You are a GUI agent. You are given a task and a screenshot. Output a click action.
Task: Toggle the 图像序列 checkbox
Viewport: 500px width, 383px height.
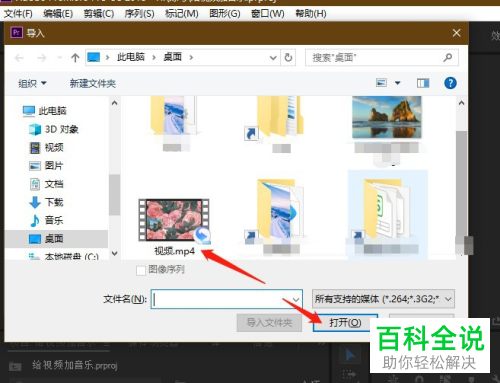(x=141, y=270)
